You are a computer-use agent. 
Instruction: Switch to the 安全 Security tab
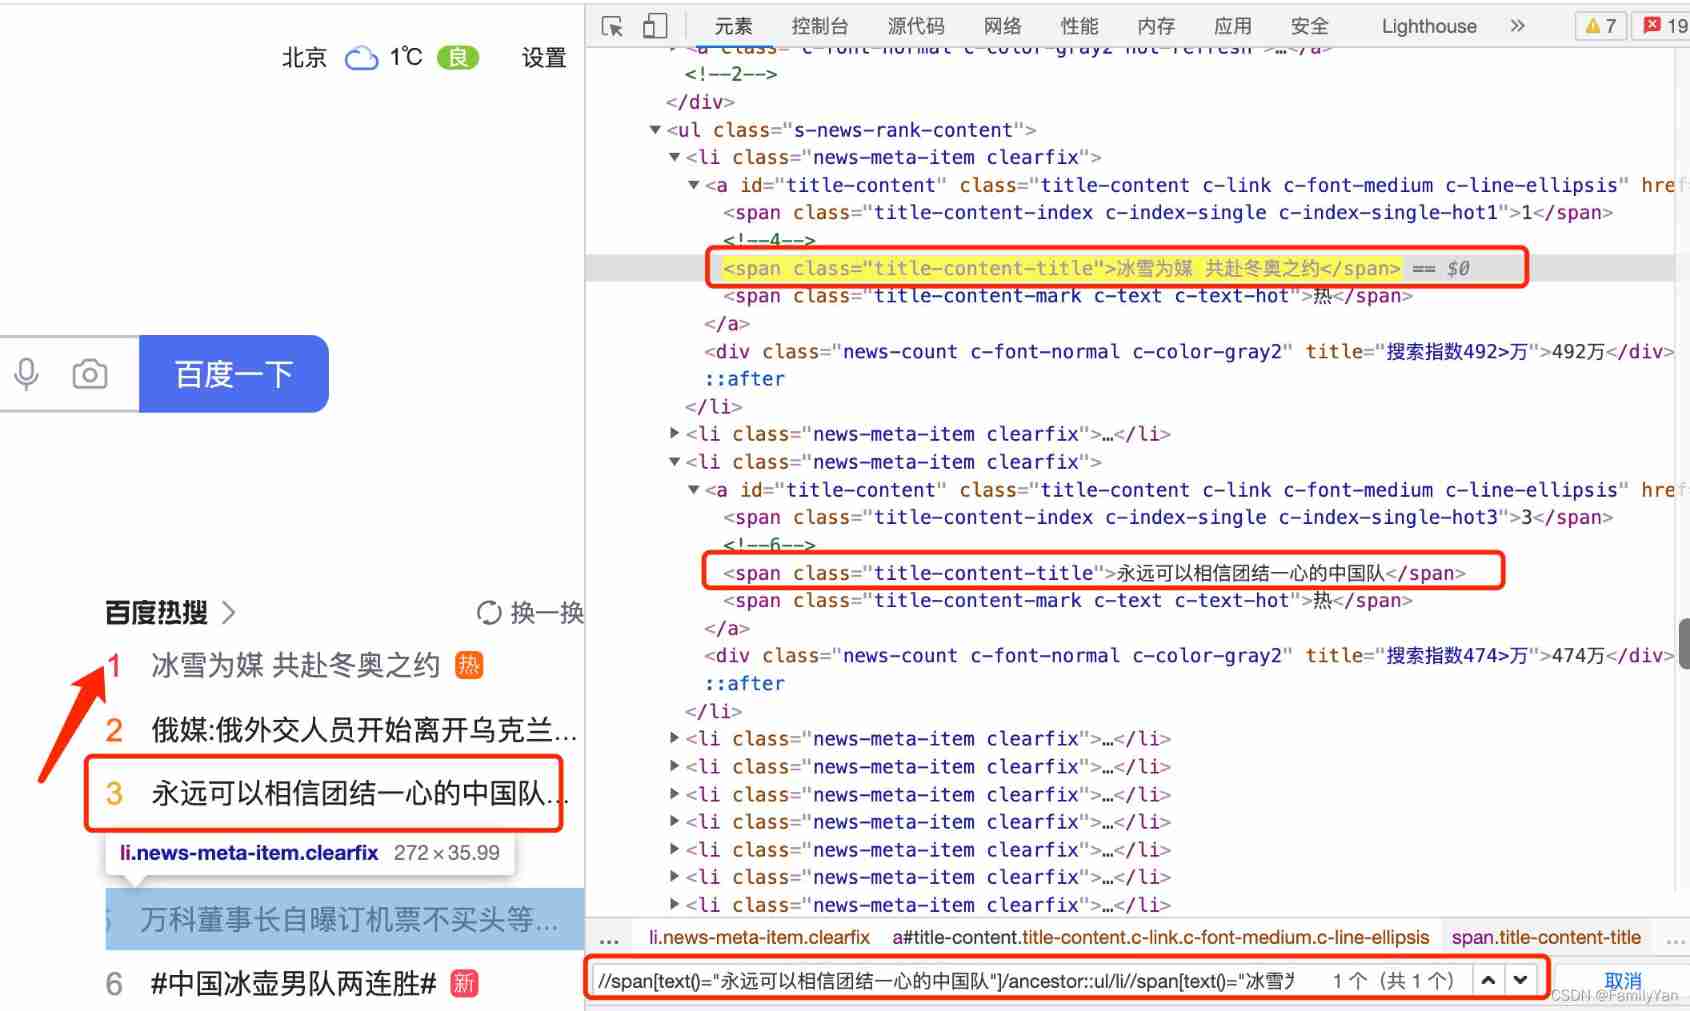pyautogui.click(x=1309, y=26)
